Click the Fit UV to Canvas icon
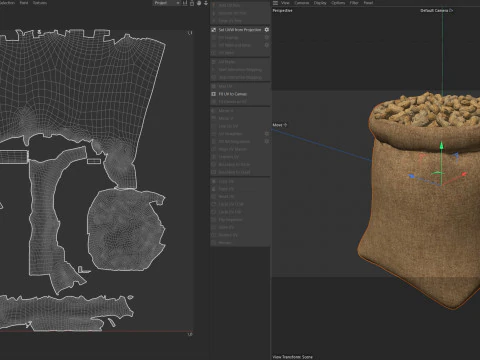This screenshot has width=480, height=360. click(214, 94)
